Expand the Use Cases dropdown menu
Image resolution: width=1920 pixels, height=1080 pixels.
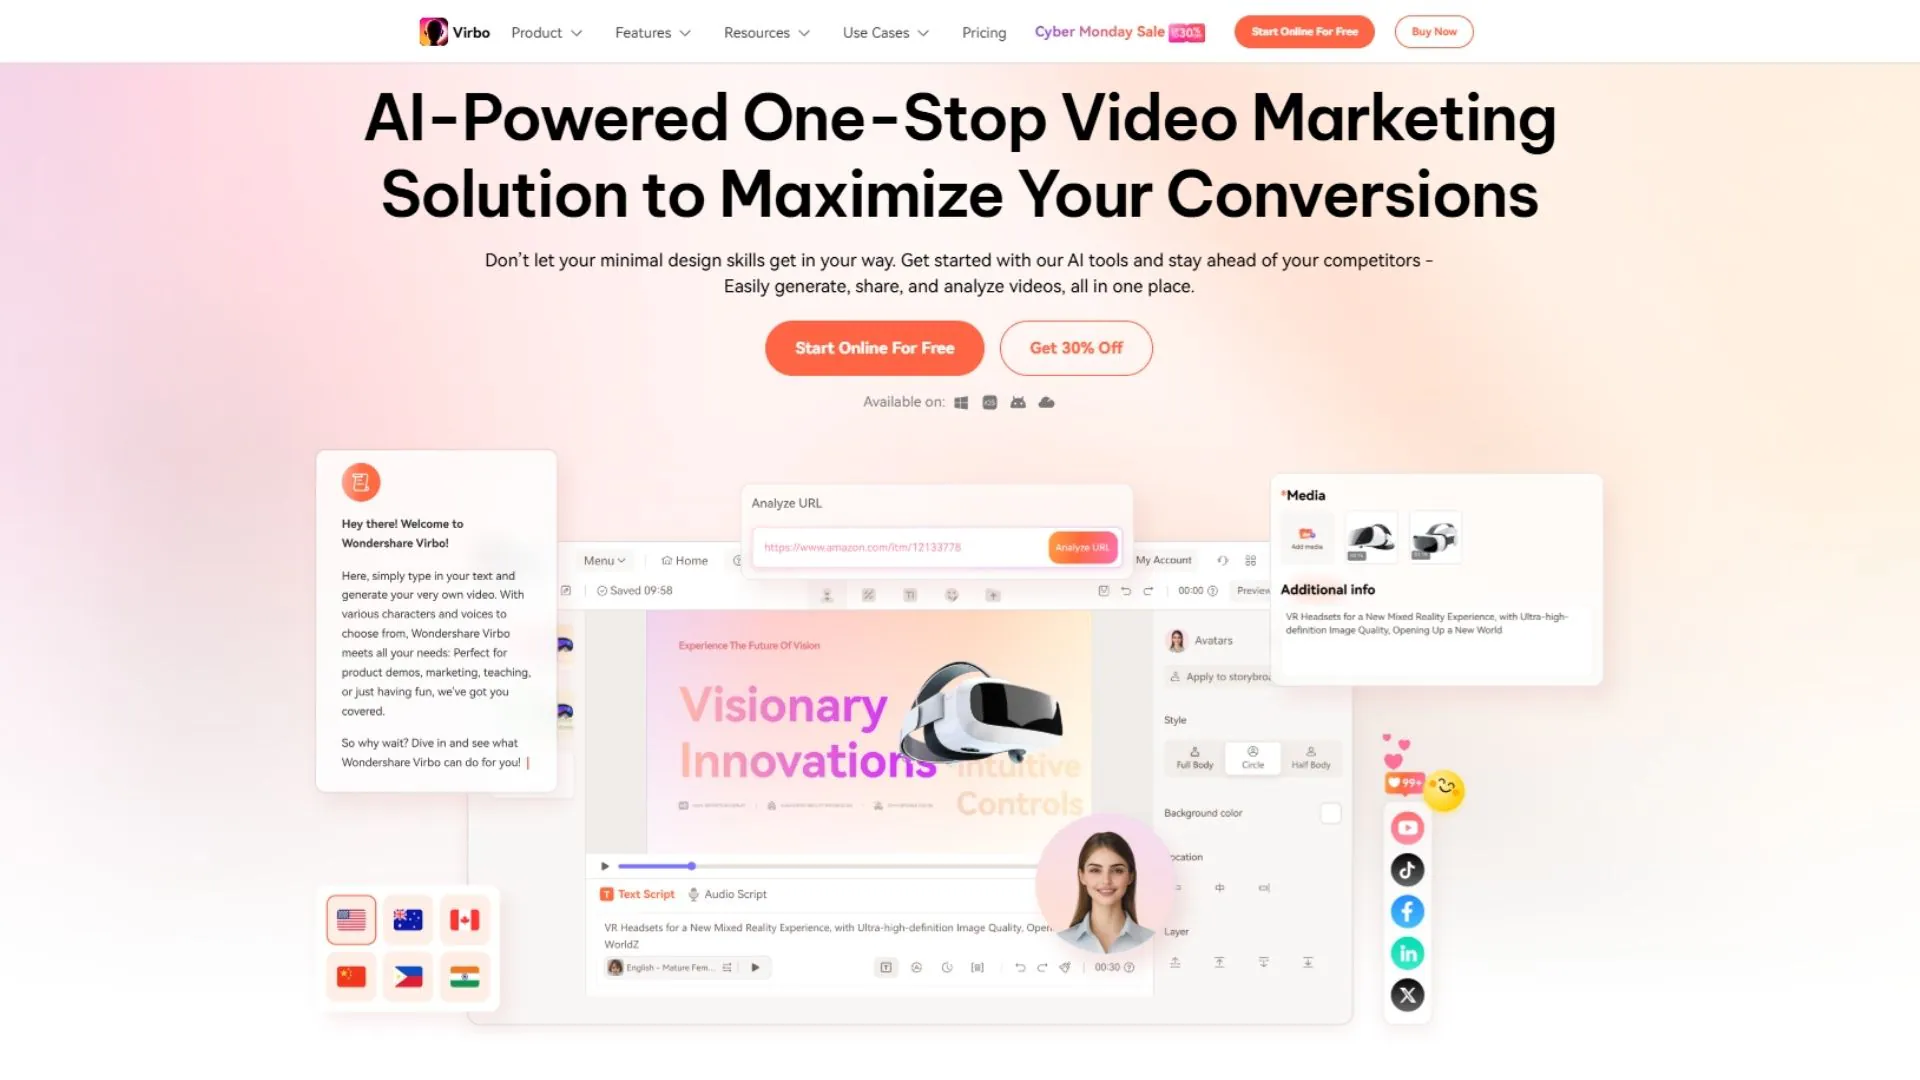[885, 32]
